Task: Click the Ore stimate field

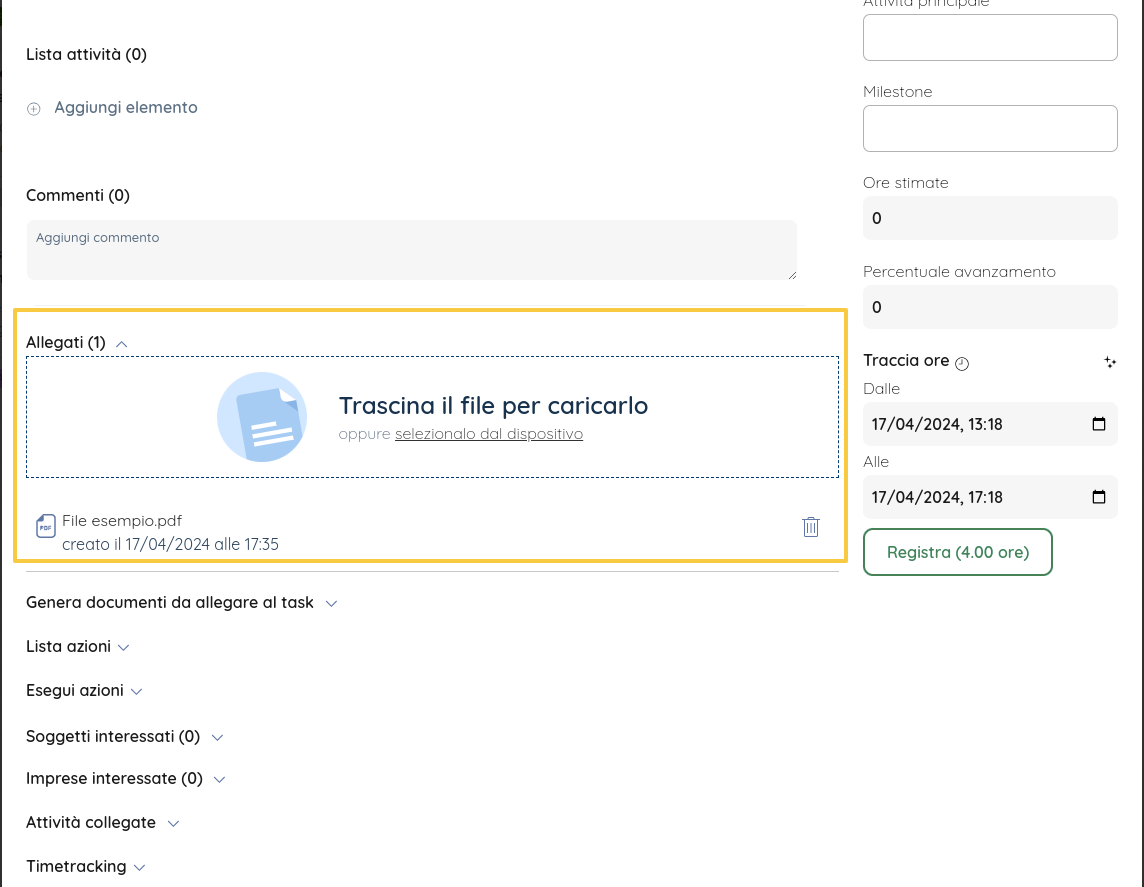Action: coord(989,218)
